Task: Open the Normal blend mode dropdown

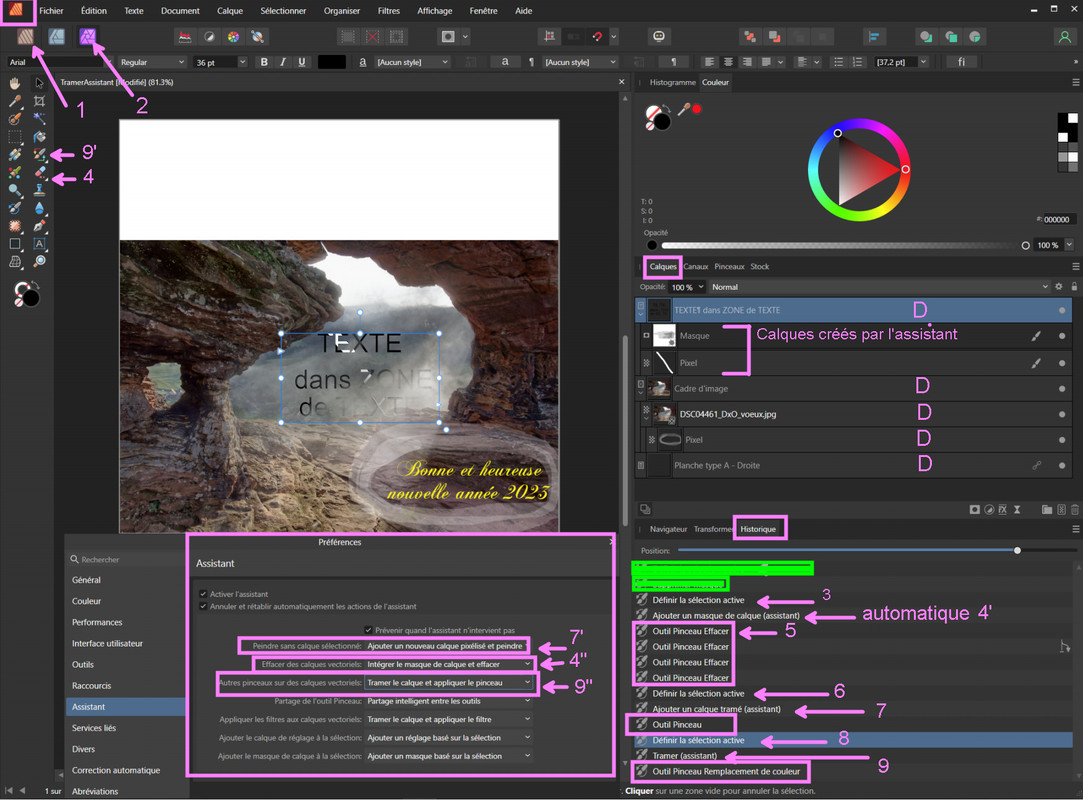Action: point(879,287)
